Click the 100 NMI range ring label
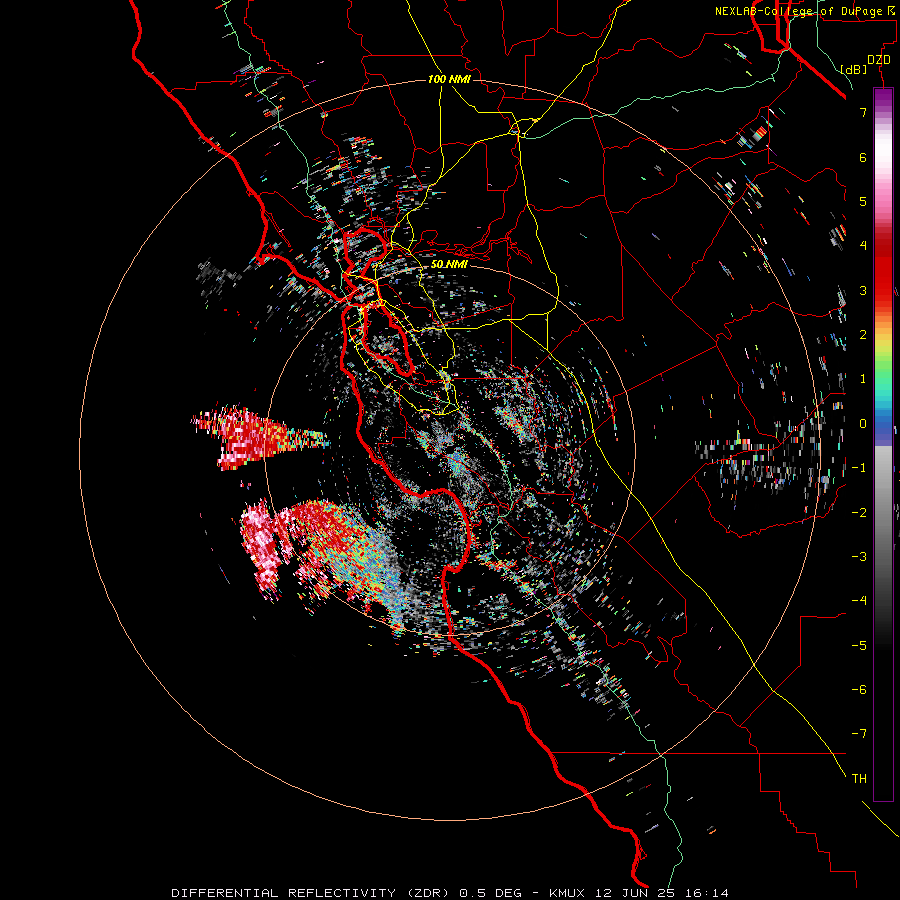The image size is (900, 900). (x=449, y=79)
